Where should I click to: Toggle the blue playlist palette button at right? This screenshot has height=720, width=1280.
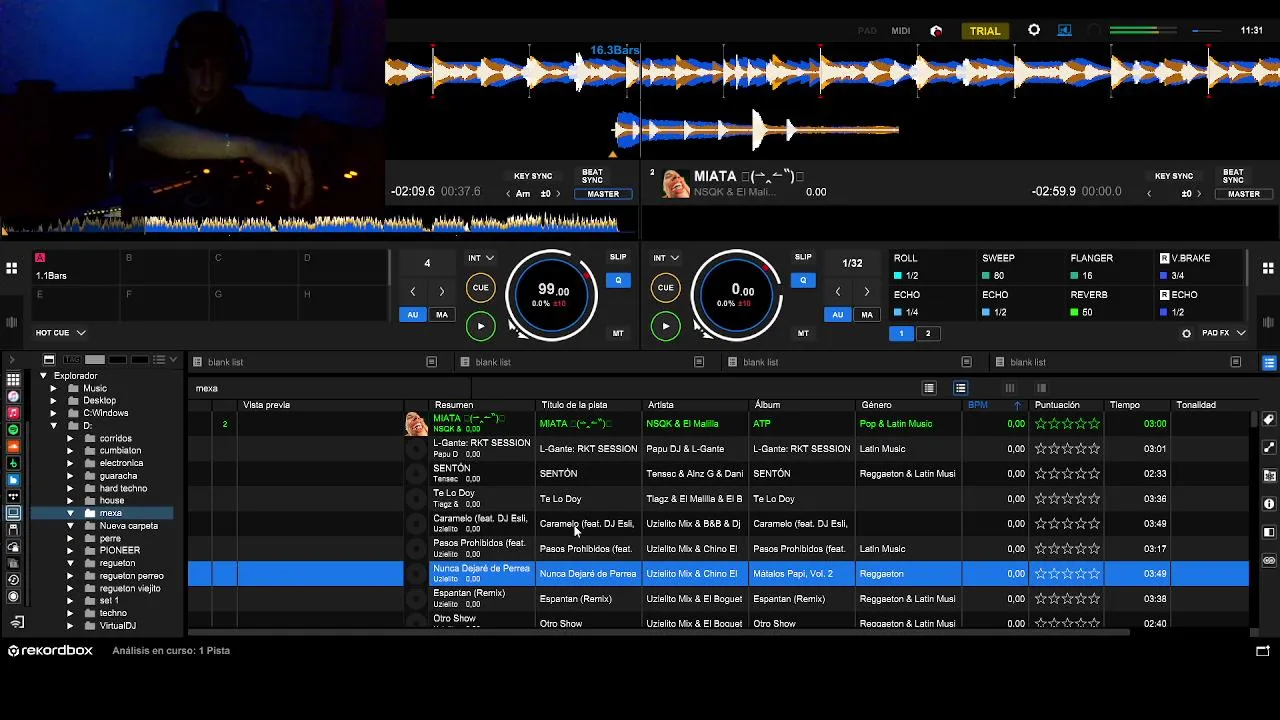point(1269,362)
